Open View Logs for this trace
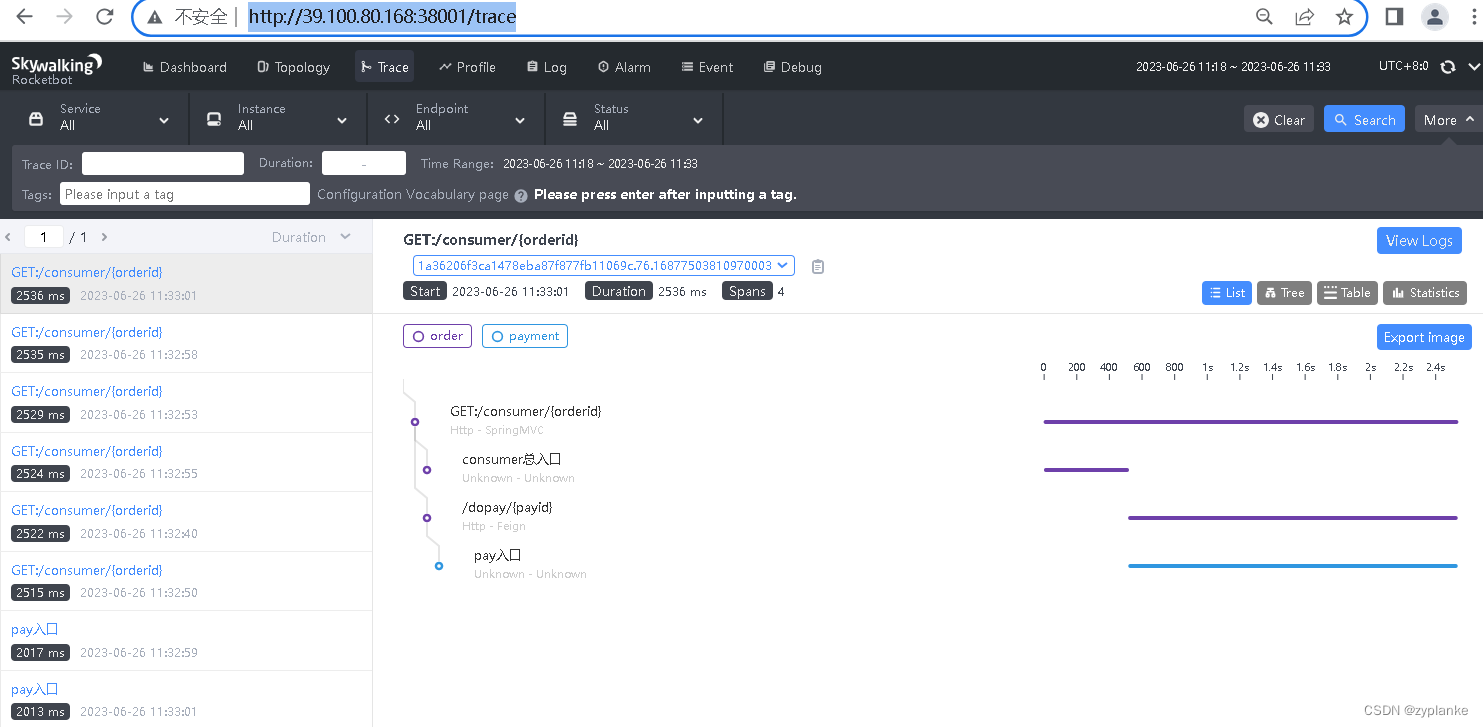1483x727 pixels. coord(1419,240)
